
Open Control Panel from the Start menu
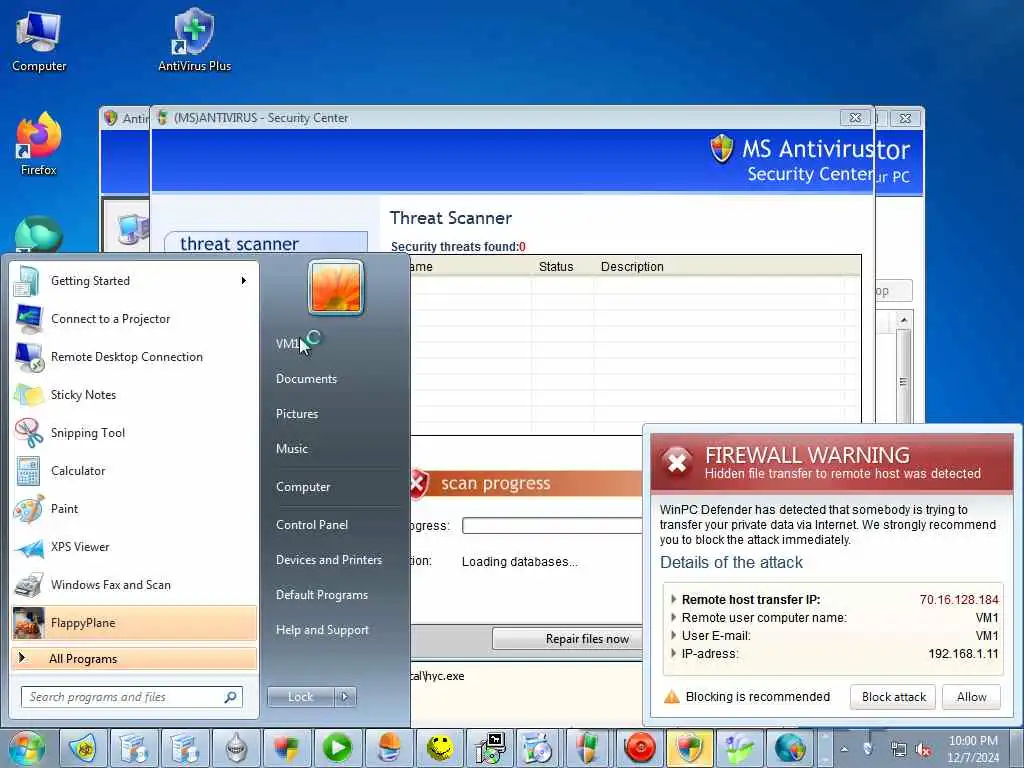pyautogui.click(x=312, y=524)
